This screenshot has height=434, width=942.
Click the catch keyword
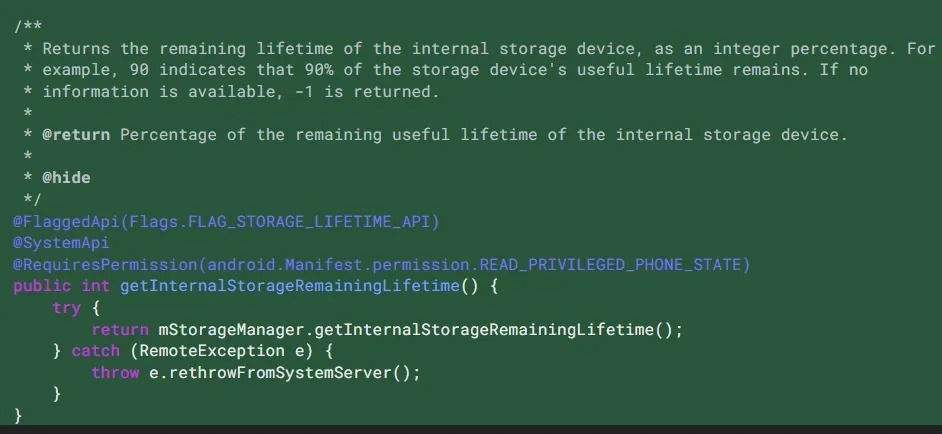[x=95, y=351]
